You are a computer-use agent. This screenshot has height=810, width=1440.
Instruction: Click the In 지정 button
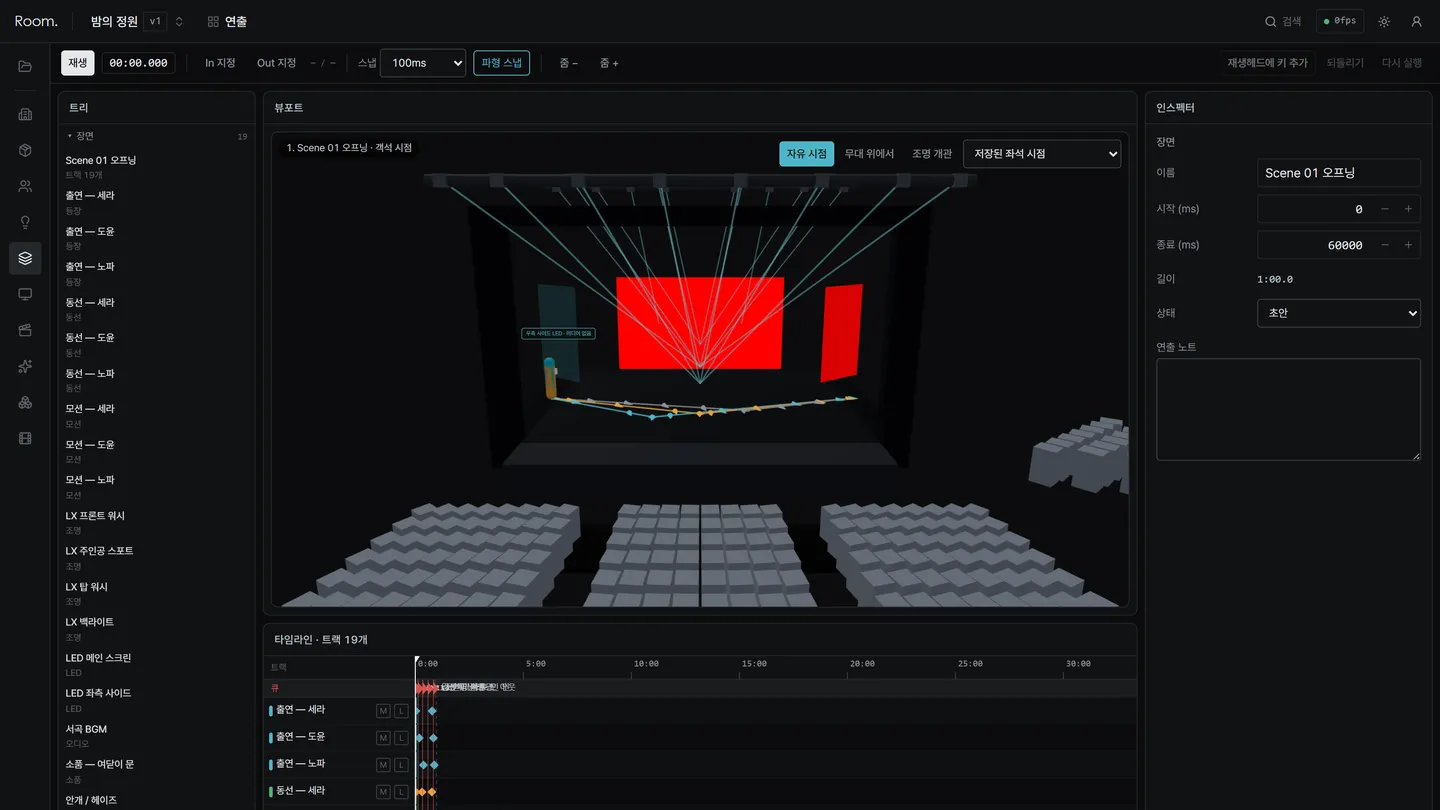click(x=220, y=63)
